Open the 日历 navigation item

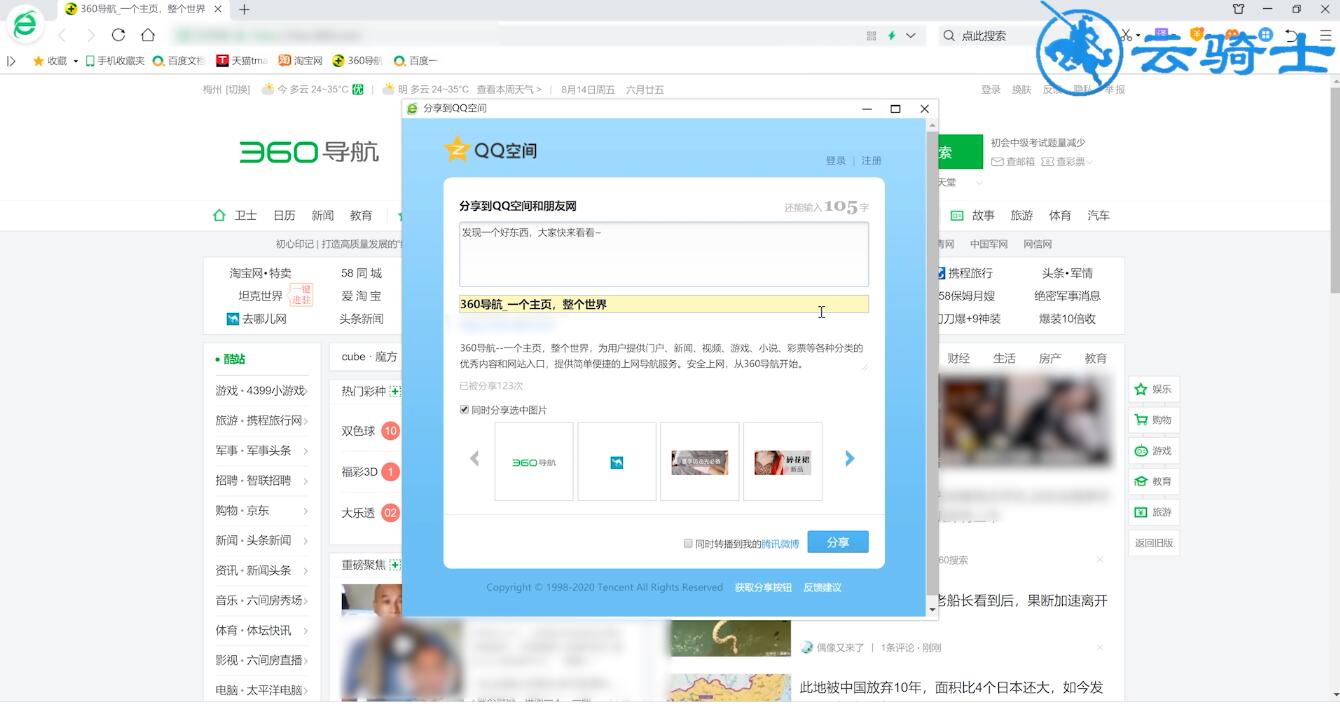284,215
